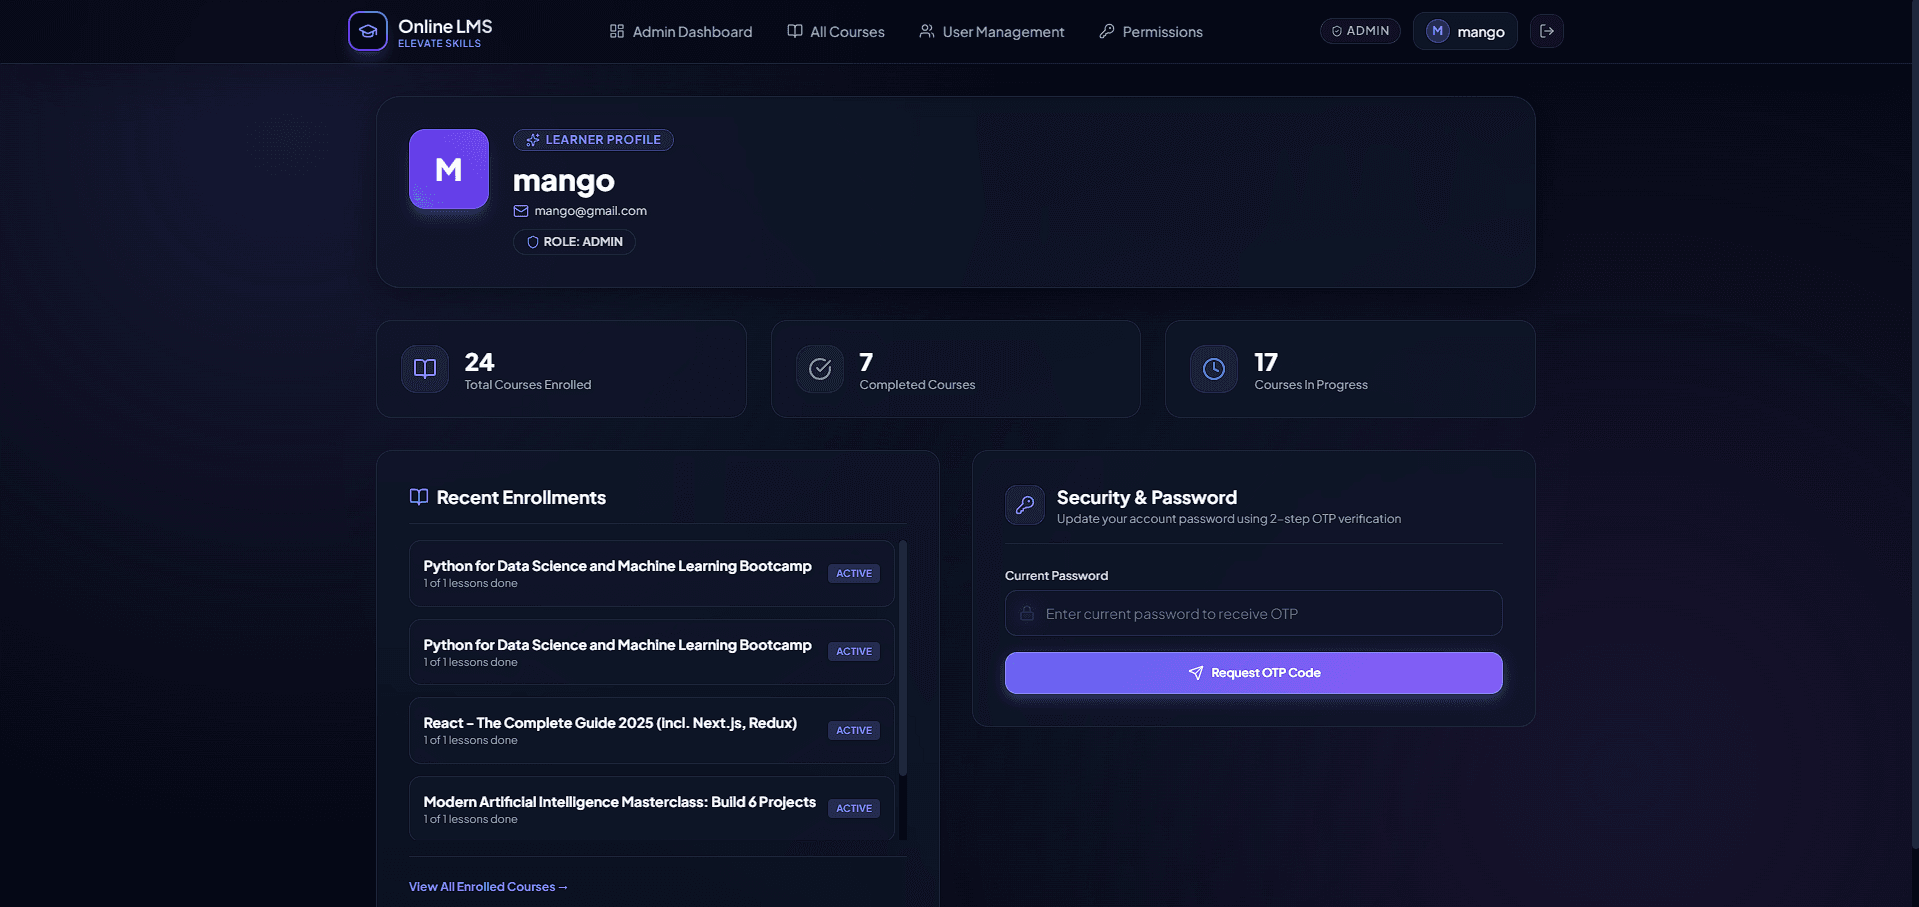1919x907 pixels.
Task: Click the envelope icon next to mango@gmail.com
Action: [521, 211]
